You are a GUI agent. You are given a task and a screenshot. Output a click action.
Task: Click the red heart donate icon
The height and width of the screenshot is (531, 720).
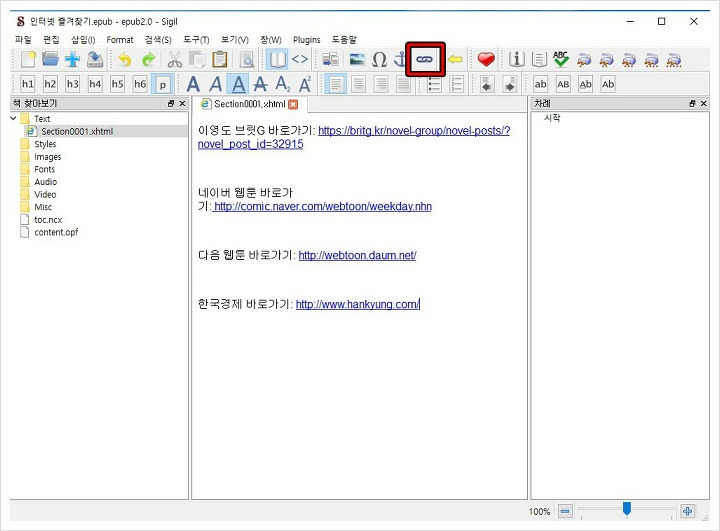[x=486, y=60]
